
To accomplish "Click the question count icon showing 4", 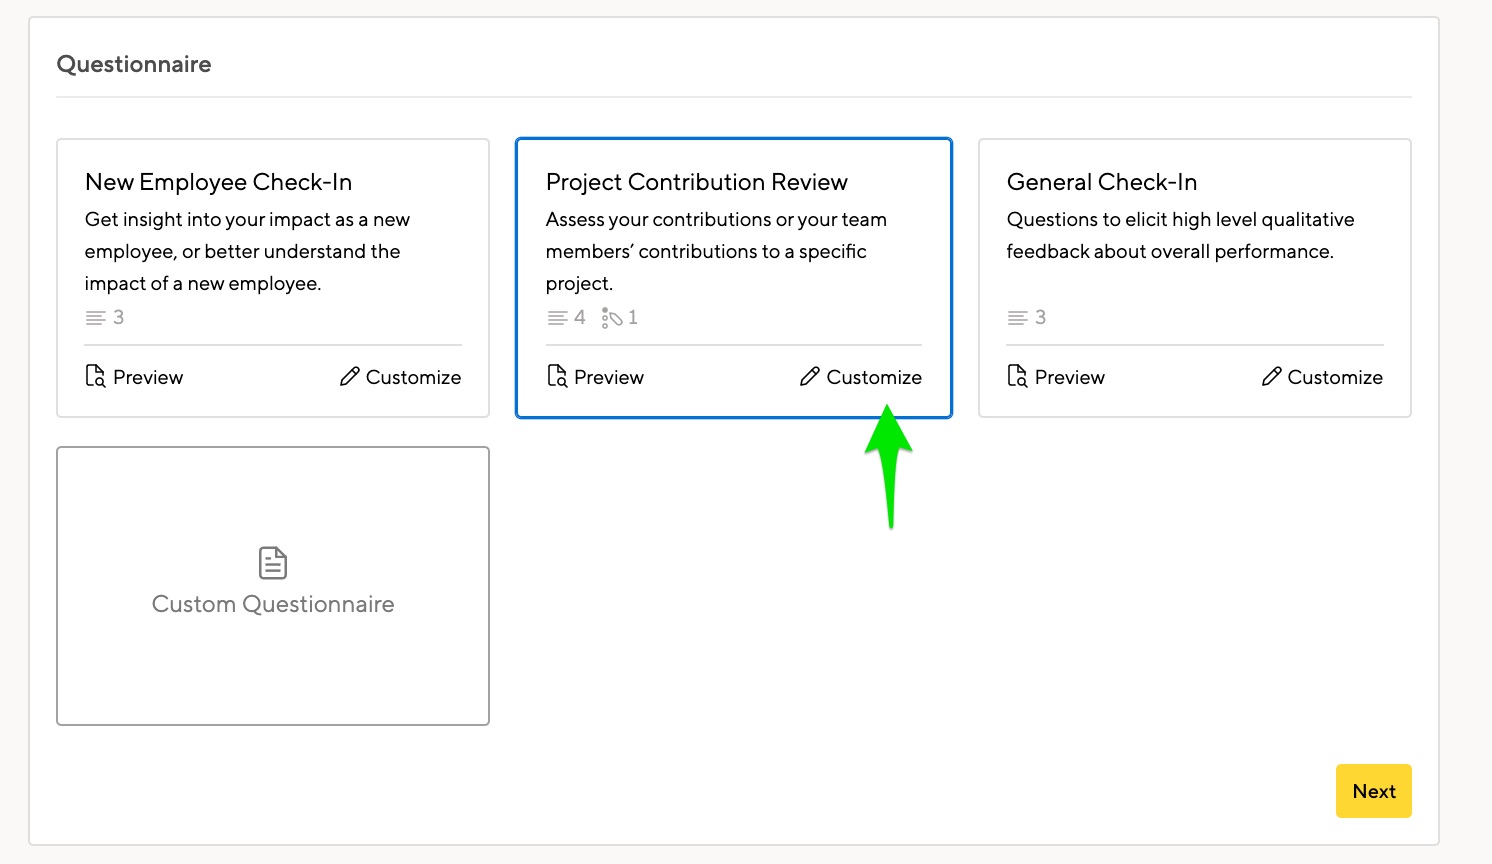I will (558, 317).
